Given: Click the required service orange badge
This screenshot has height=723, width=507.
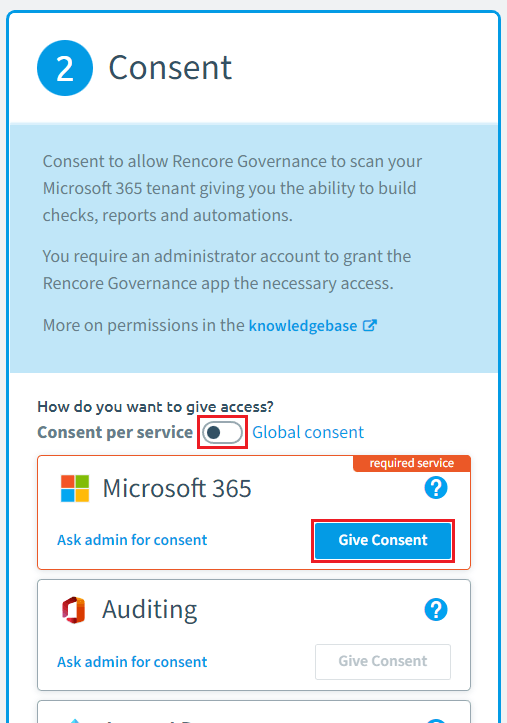Looking at the screenshot, I should coord(412,463).
